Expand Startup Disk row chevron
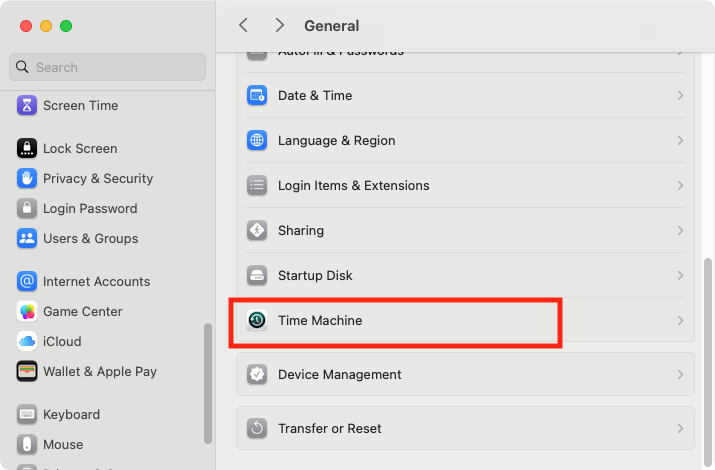 (680, 275)
